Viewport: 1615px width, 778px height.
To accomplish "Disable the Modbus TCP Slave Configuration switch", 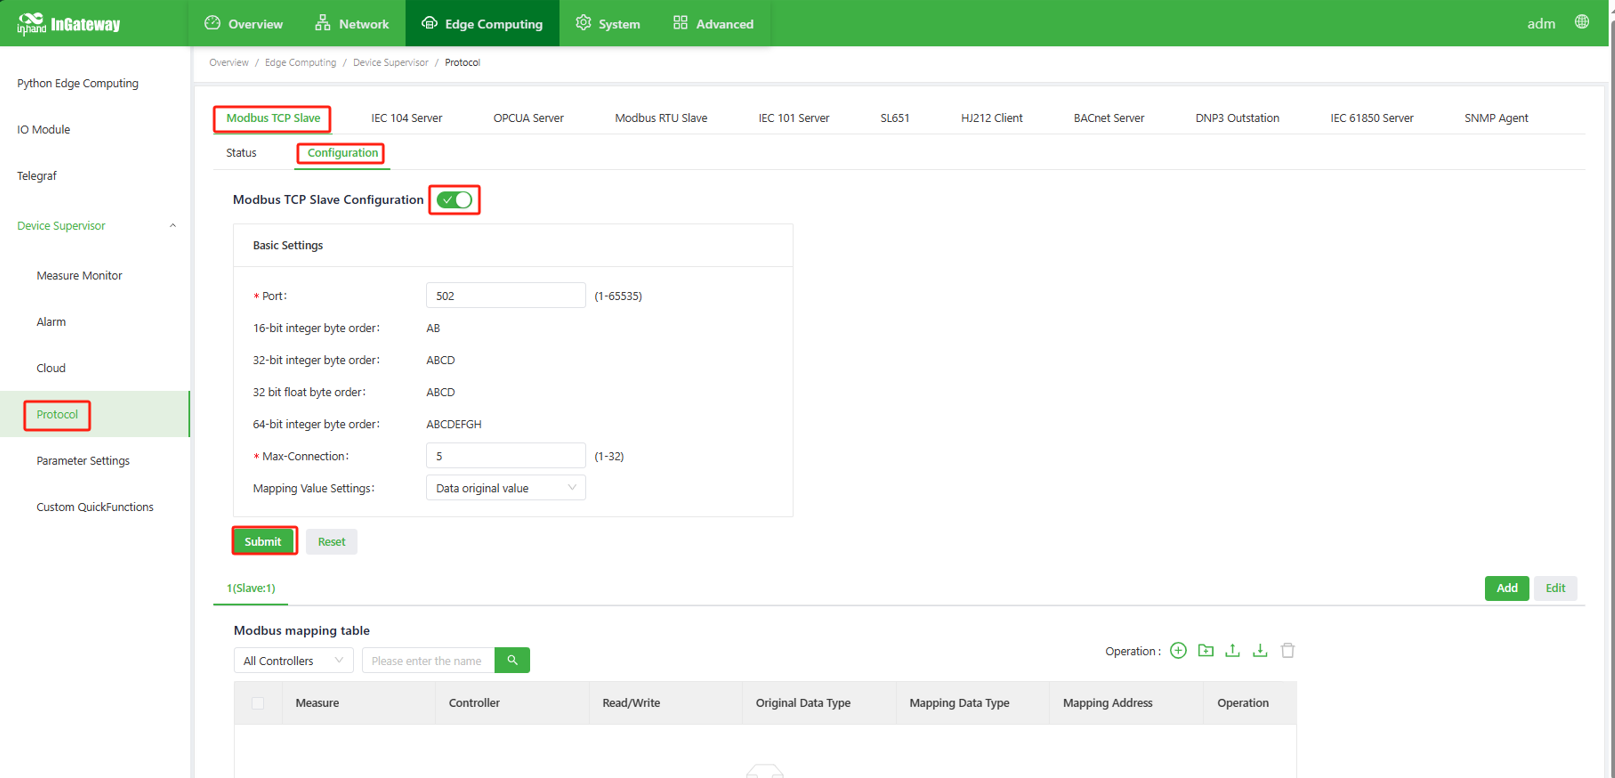I will (455, 200).
